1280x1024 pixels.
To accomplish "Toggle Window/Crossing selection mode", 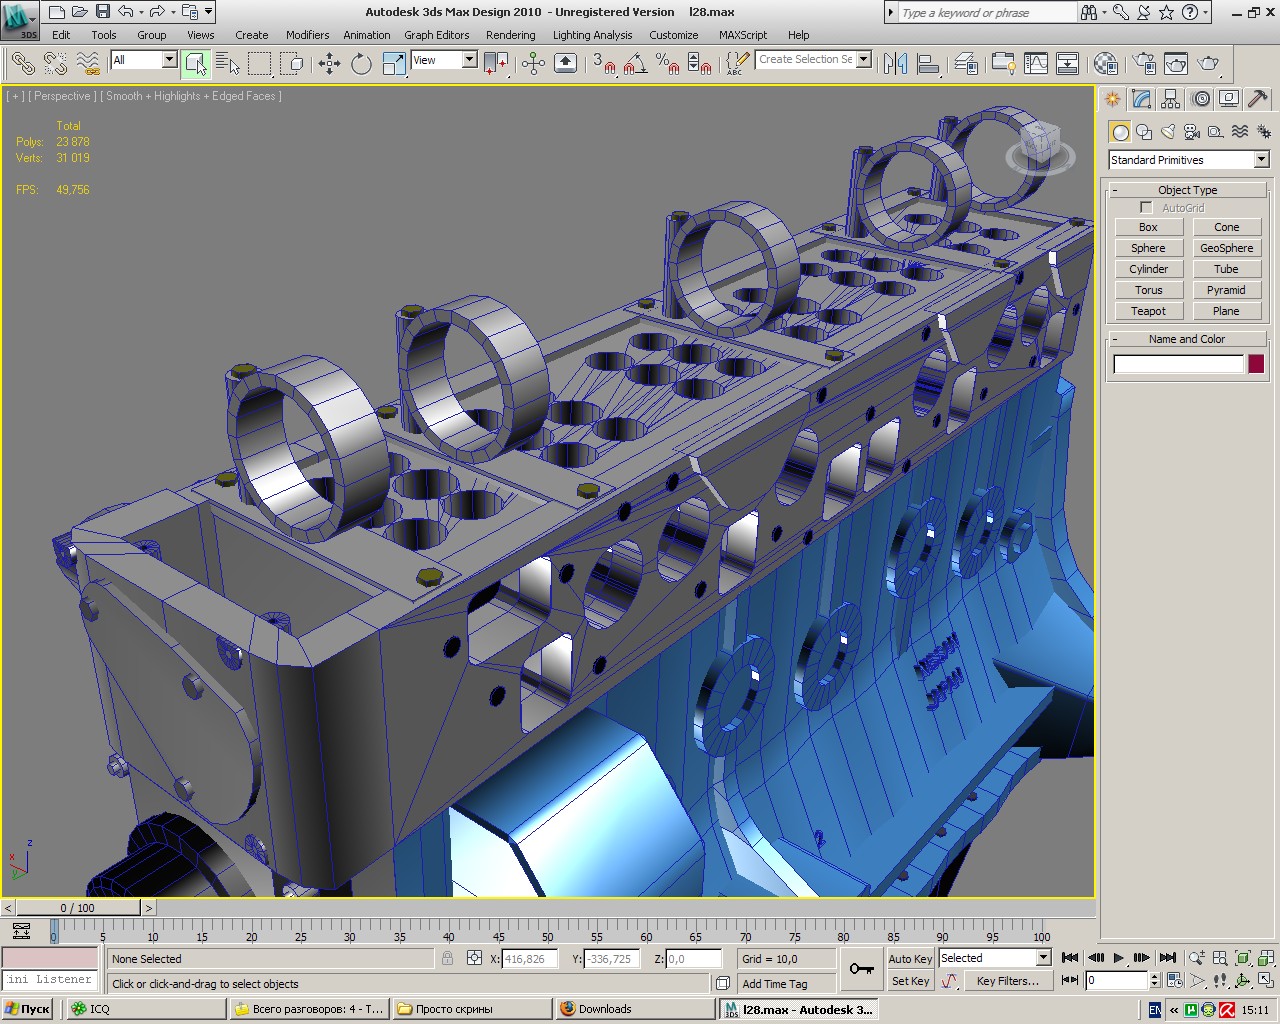I will pos(292,64).
